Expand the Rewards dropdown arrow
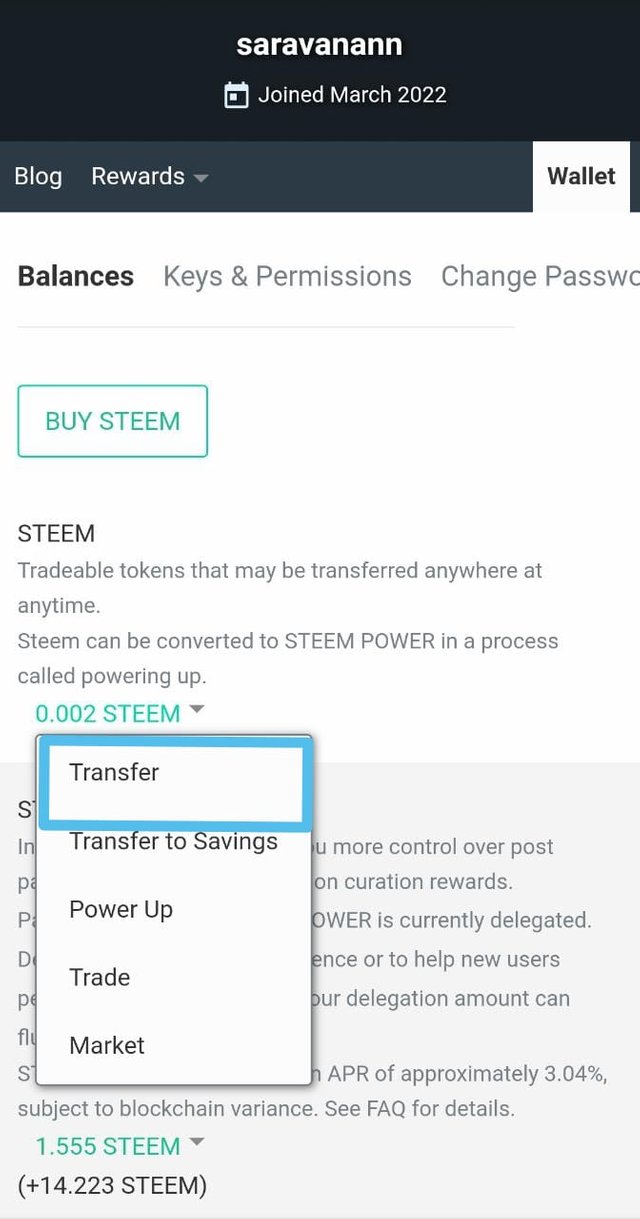This screenshot has width=640, height=1219. (x=201, y=178)
